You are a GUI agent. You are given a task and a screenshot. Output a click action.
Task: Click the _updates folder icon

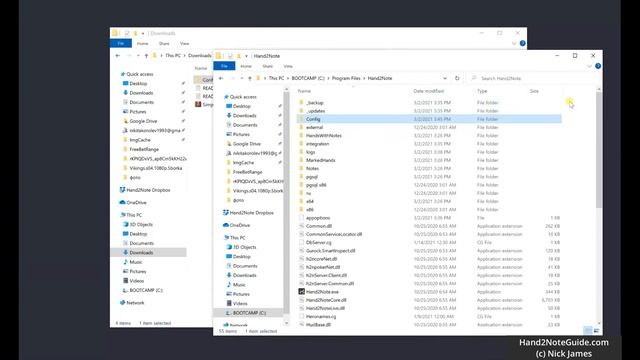tap(301, 111)
